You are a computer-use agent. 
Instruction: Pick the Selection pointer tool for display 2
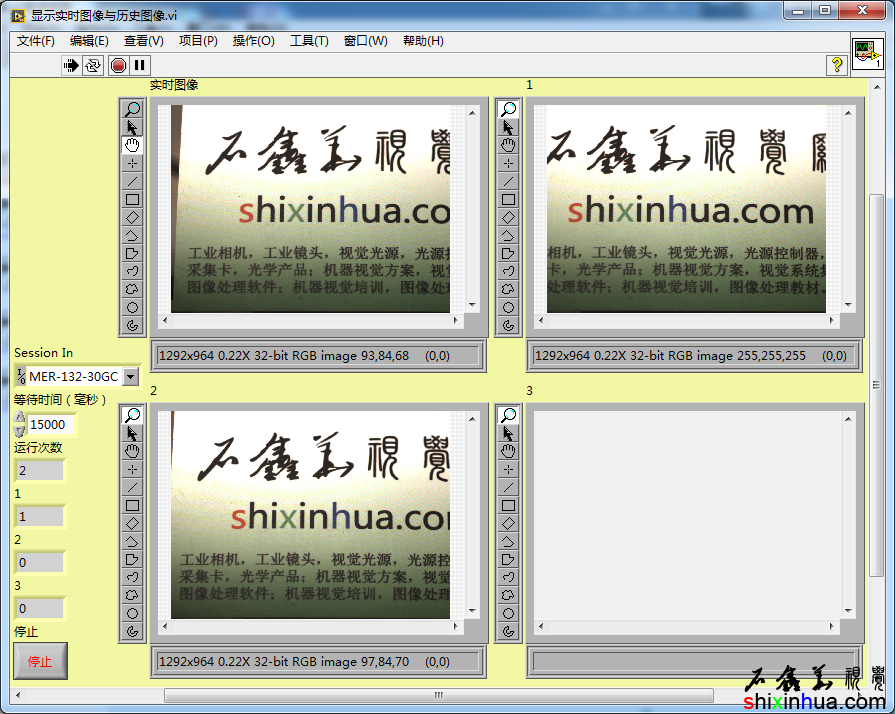click(x=132, y=433)
